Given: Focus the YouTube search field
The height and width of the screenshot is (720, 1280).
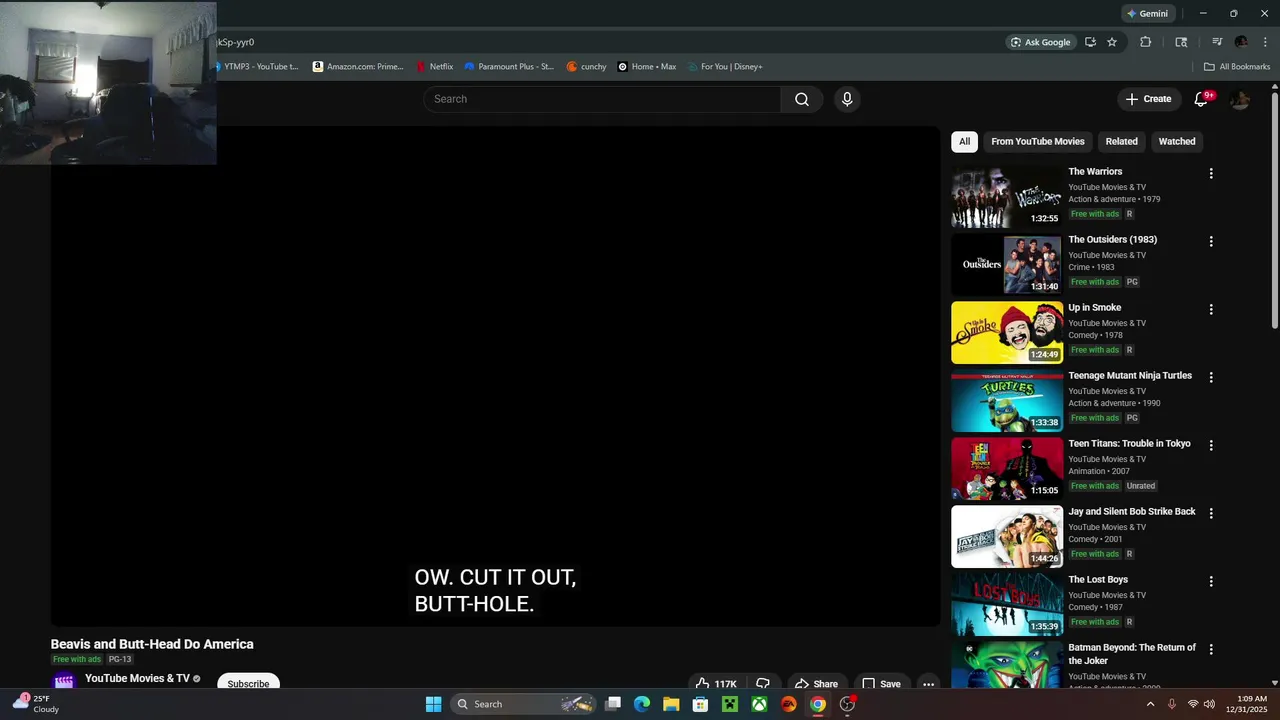Looking at the screenshot, I should click(602, 99).
